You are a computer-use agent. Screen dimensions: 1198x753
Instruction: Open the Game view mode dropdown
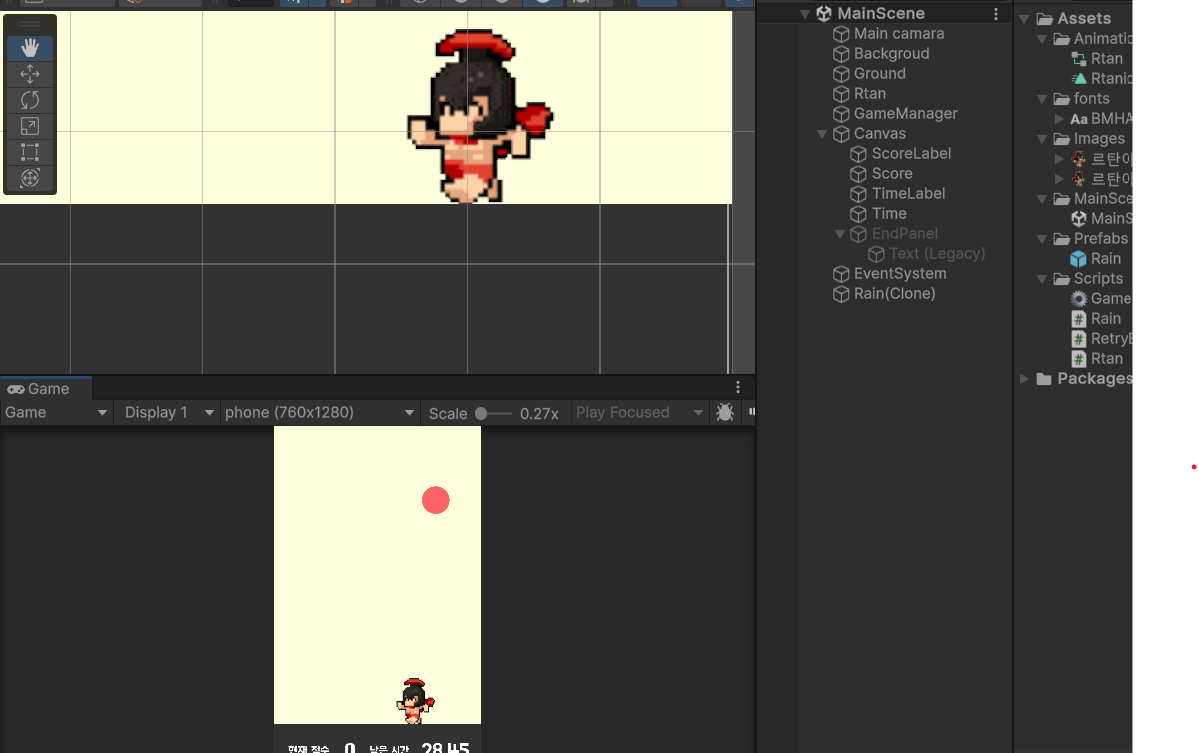(56, 412)
